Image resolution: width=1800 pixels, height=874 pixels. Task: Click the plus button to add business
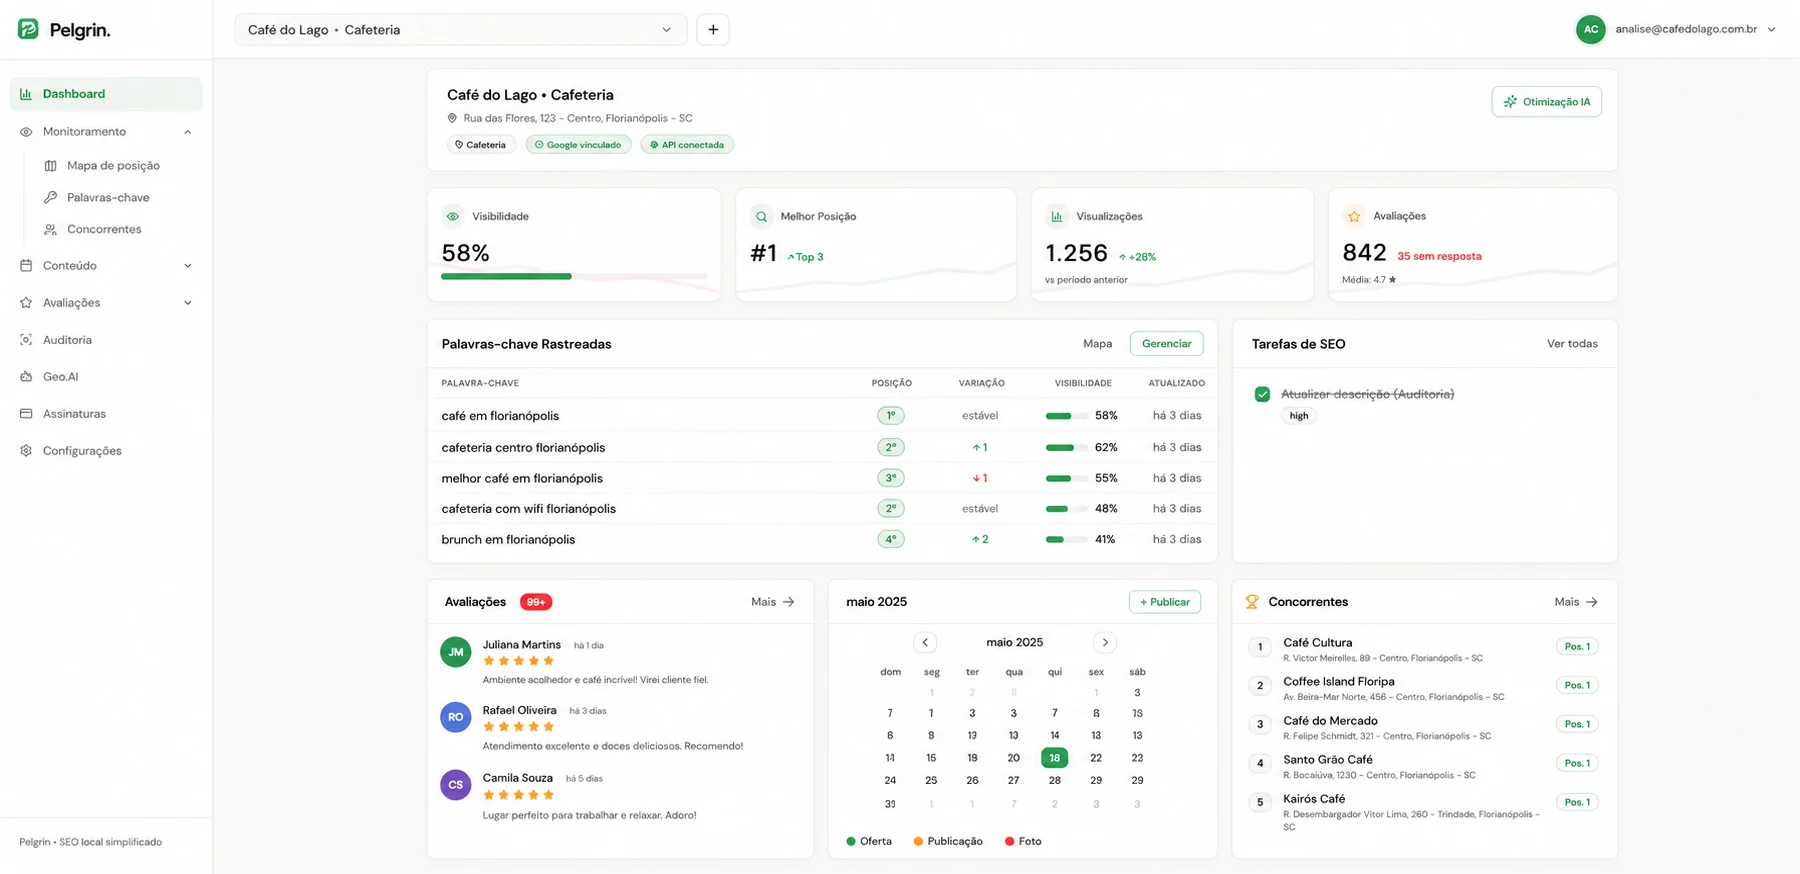pyautogui.click(x=713, y=30)
